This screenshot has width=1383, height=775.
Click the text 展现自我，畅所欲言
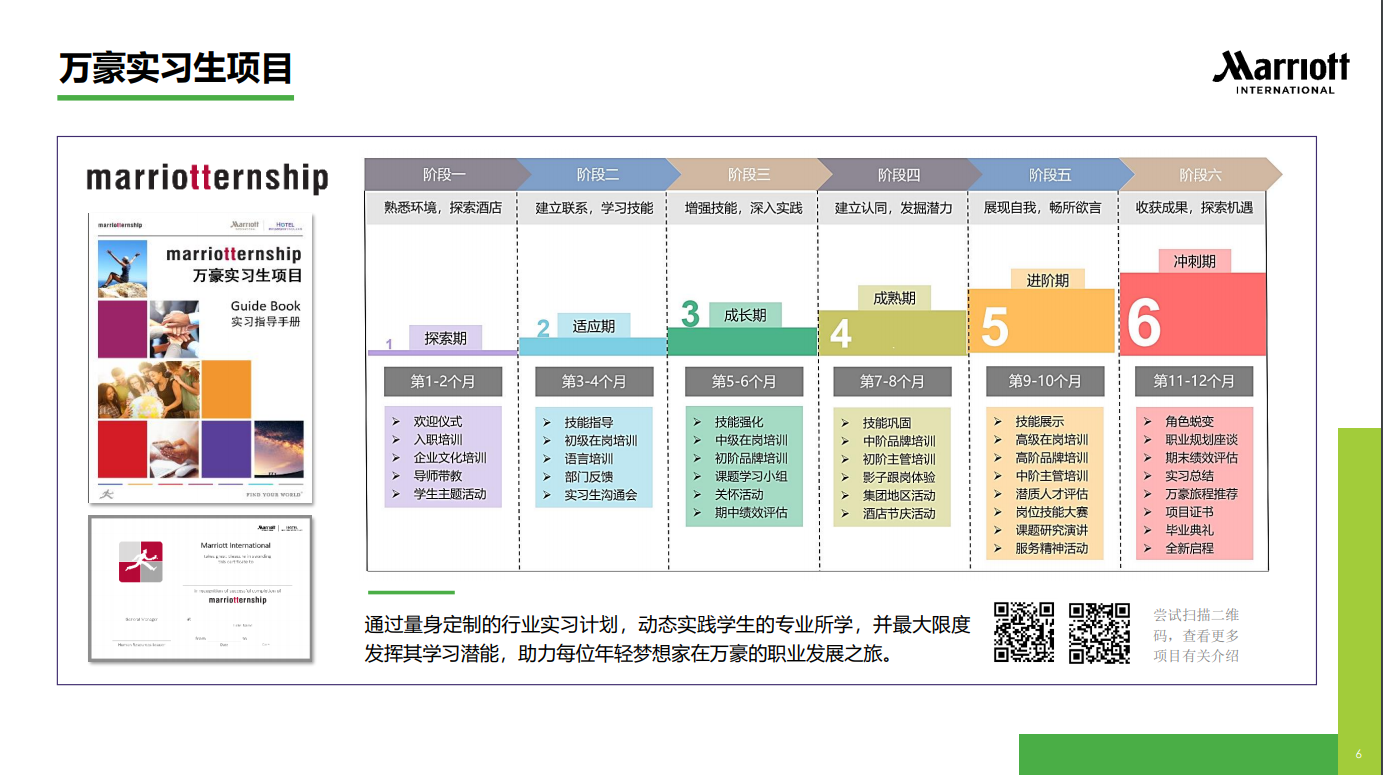(x=1043, y=208)
